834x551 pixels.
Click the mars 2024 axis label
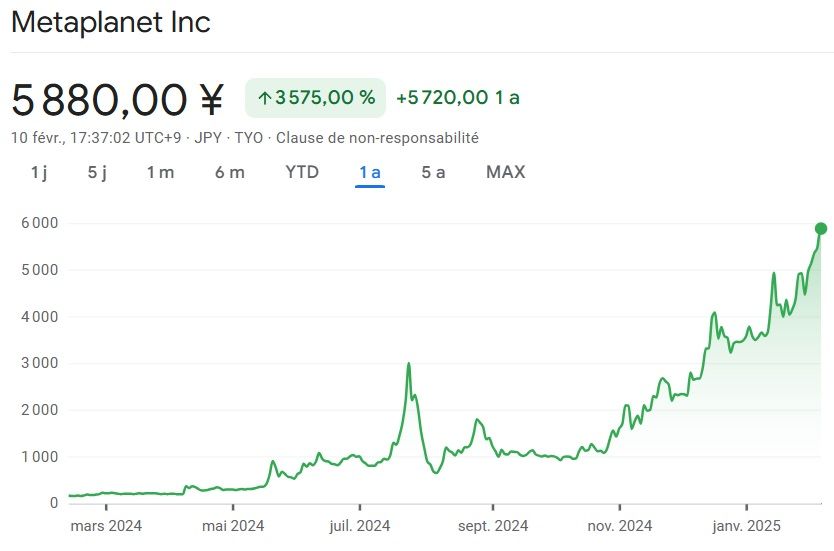coord(106,526)
